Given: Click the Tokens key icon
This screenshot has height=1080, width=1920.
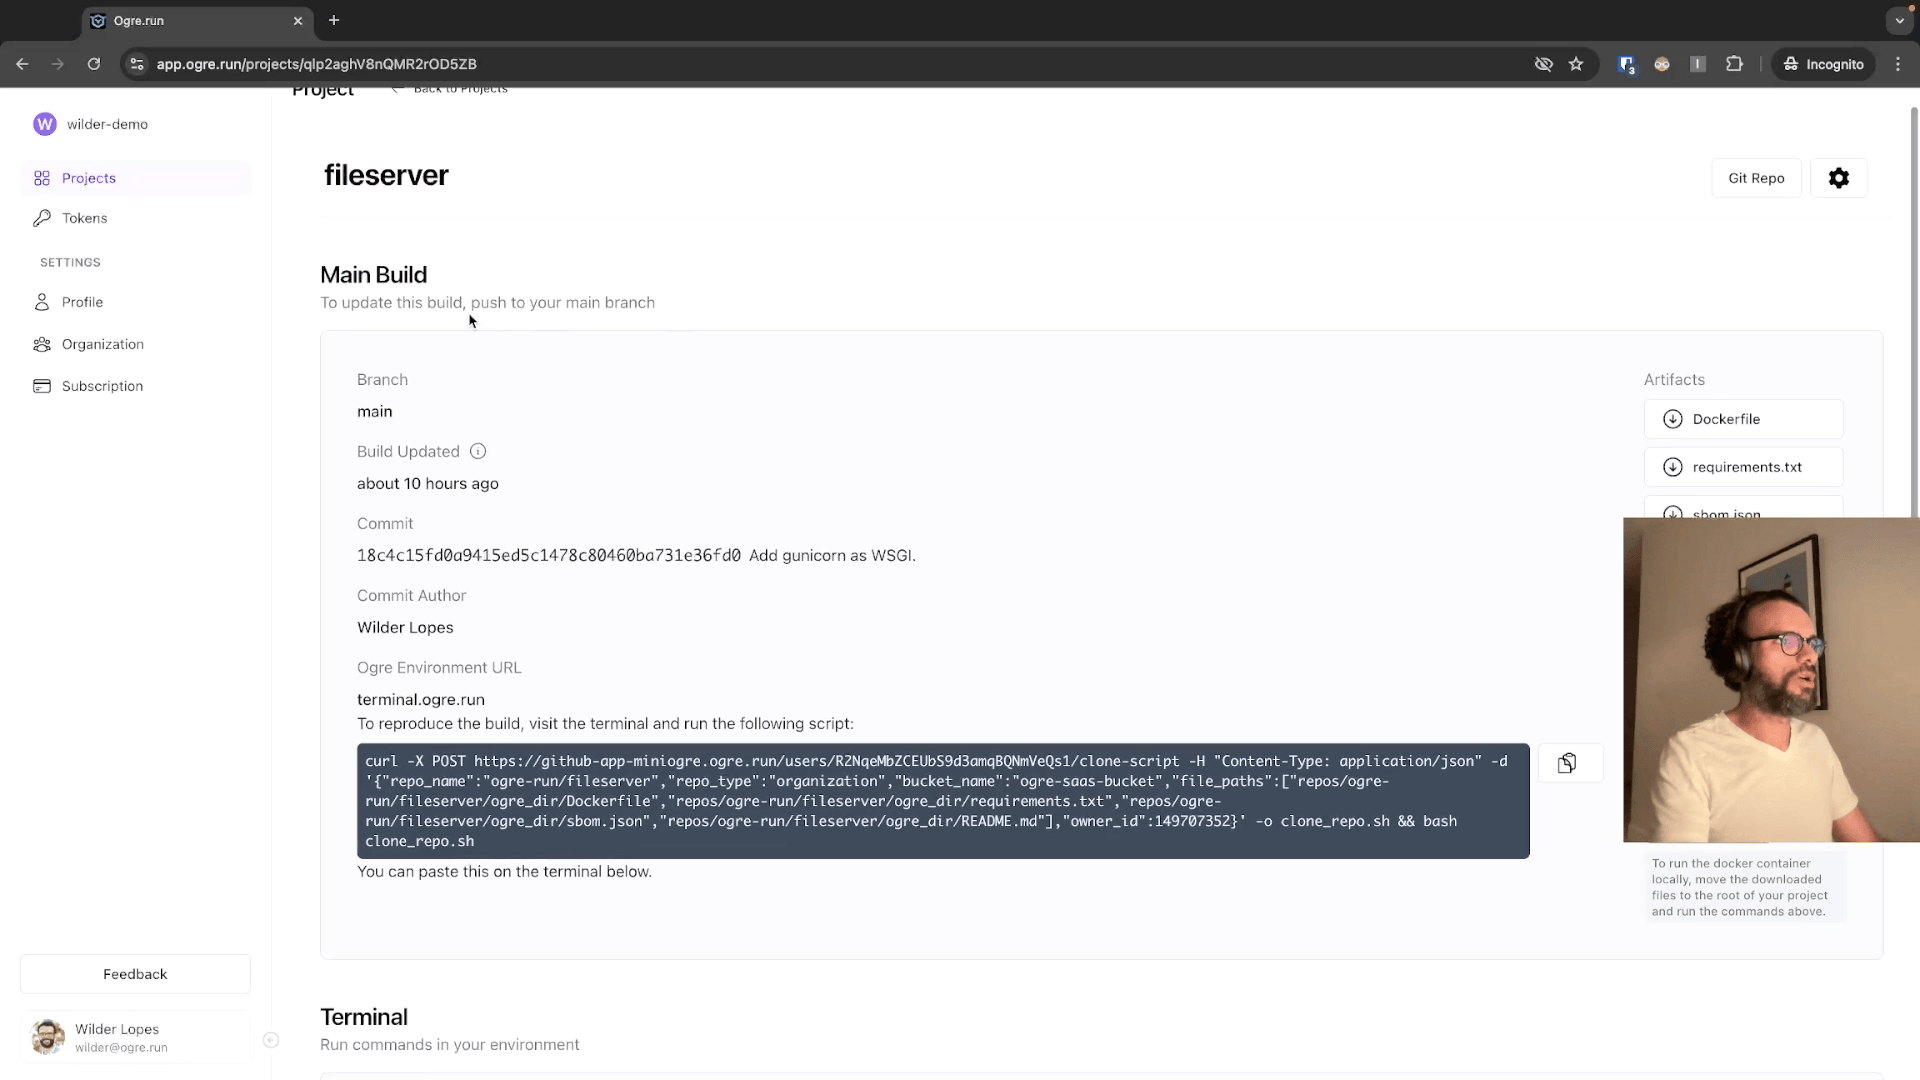Looking at the screenshot, I should (42, 218).
